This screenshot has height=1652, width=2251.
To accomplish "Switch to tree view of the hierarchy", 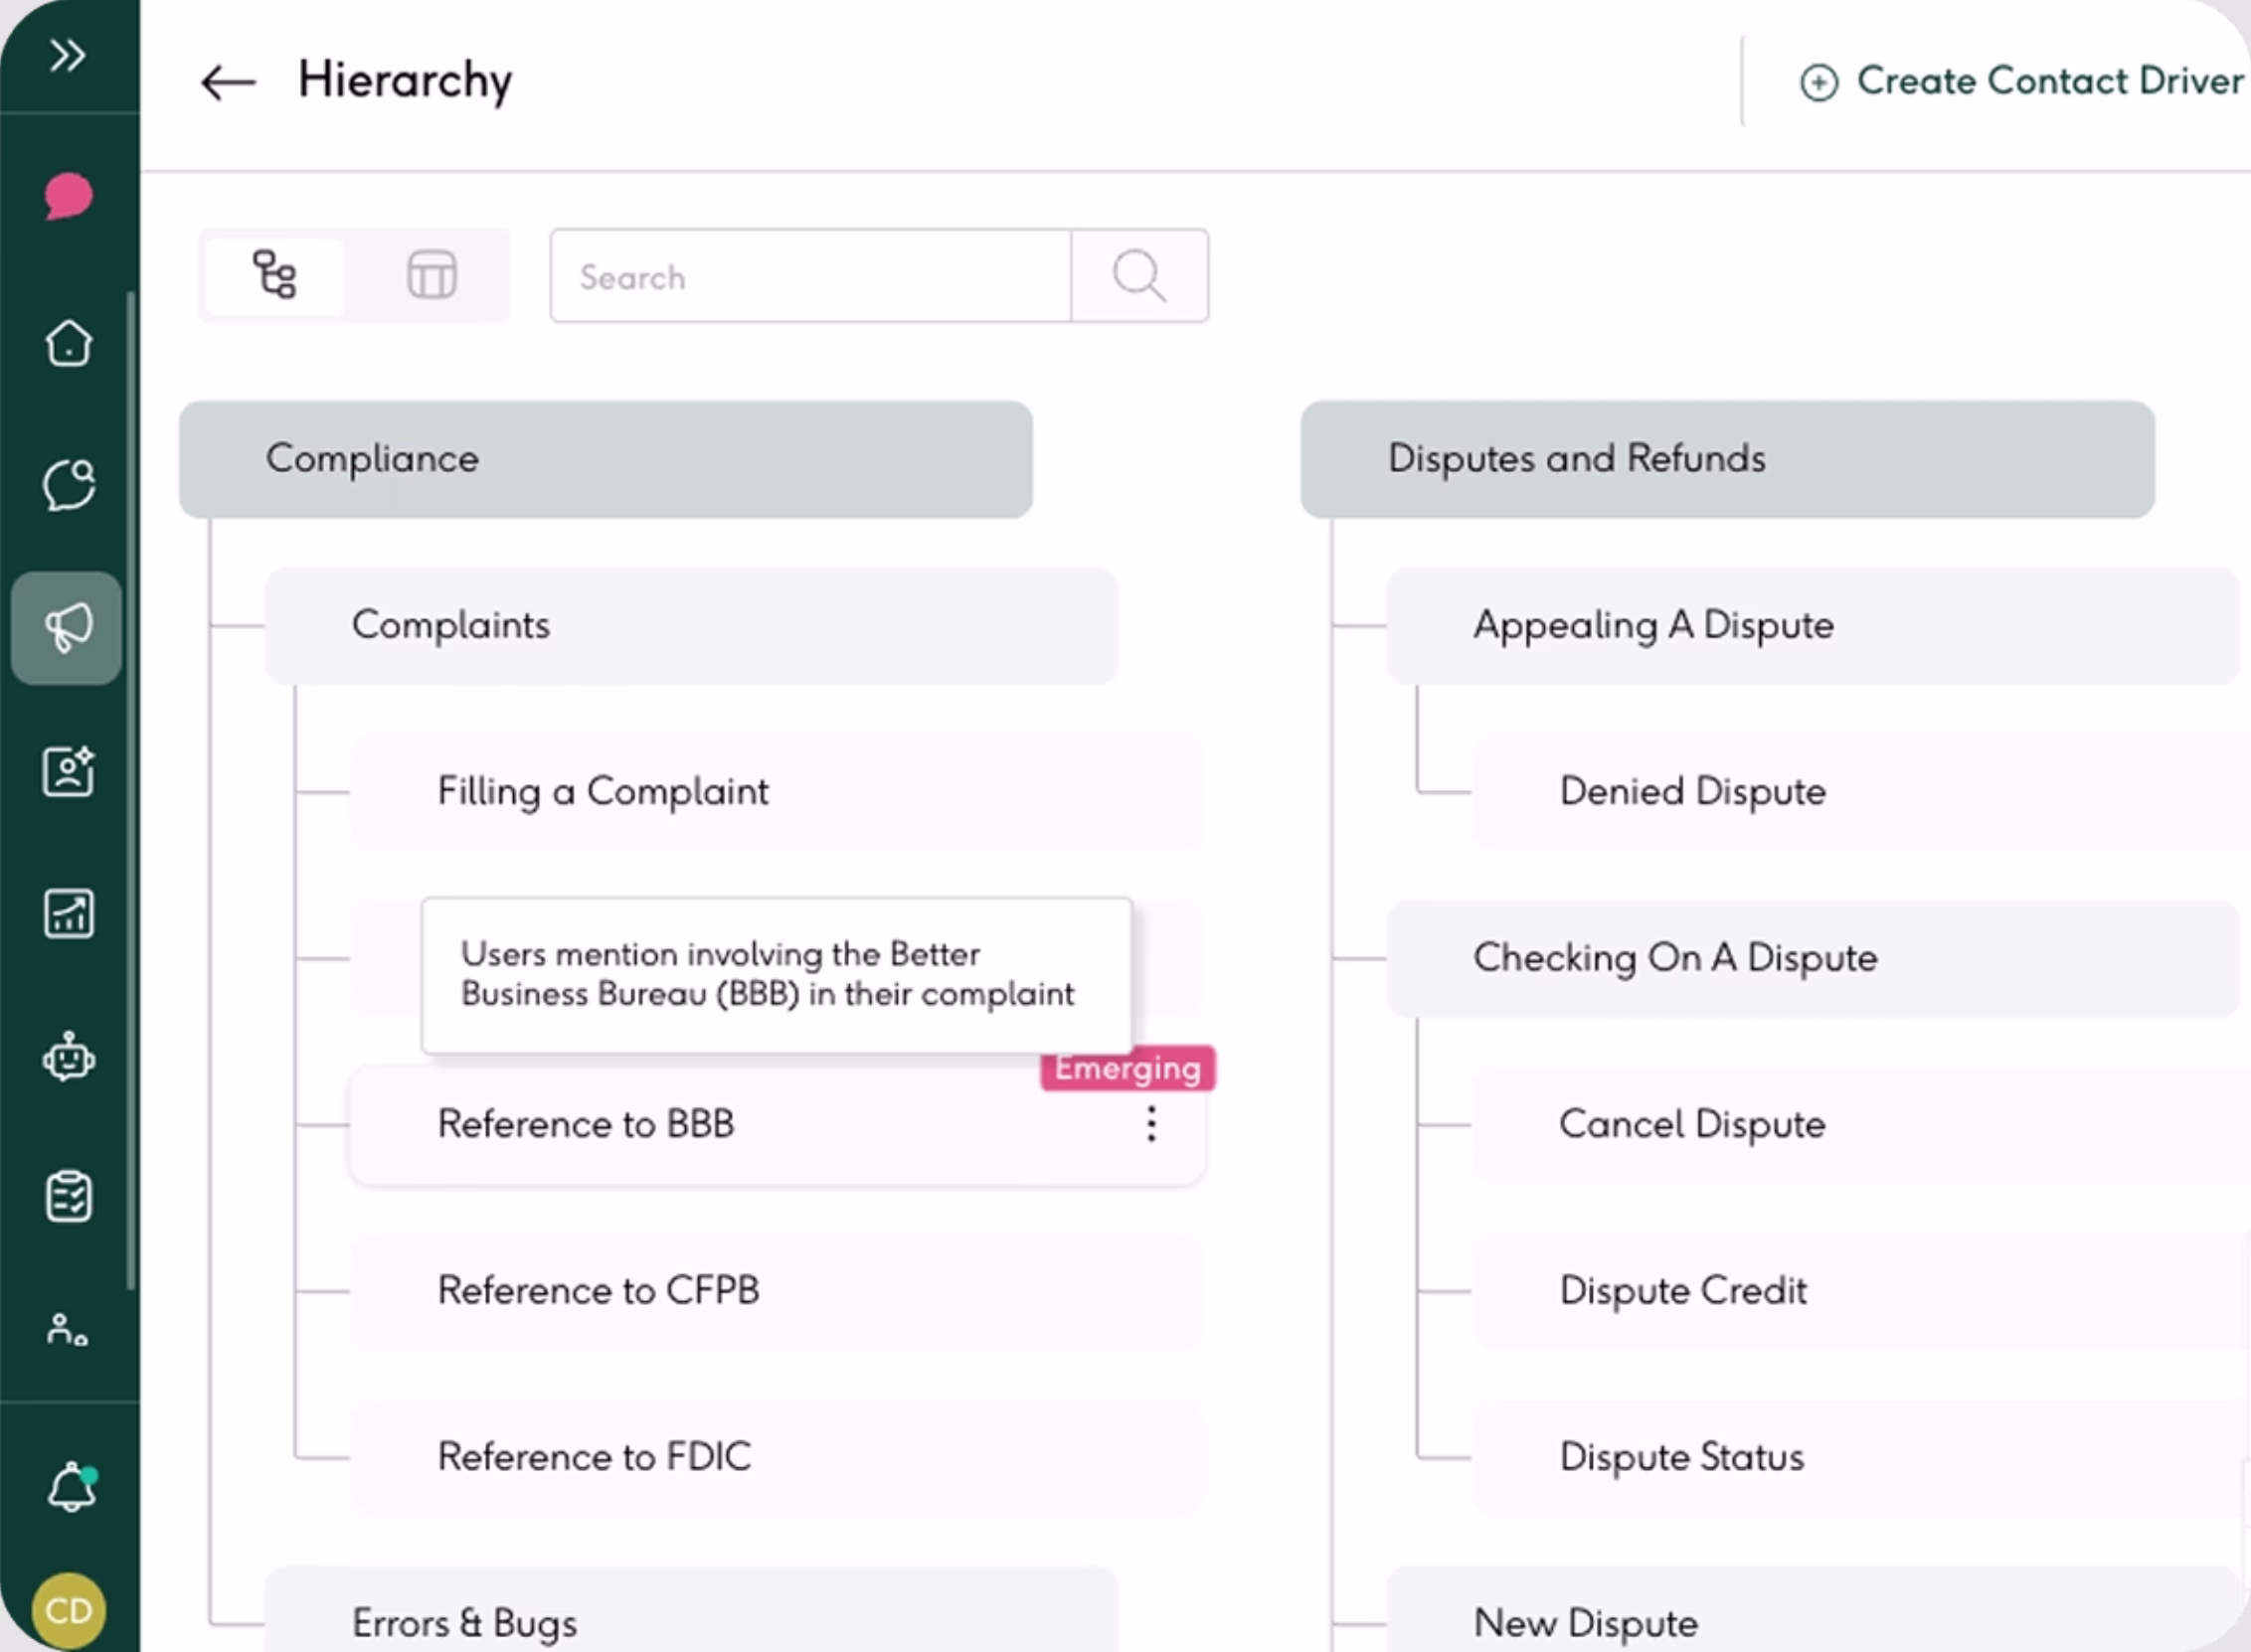I will coord(273,274).
